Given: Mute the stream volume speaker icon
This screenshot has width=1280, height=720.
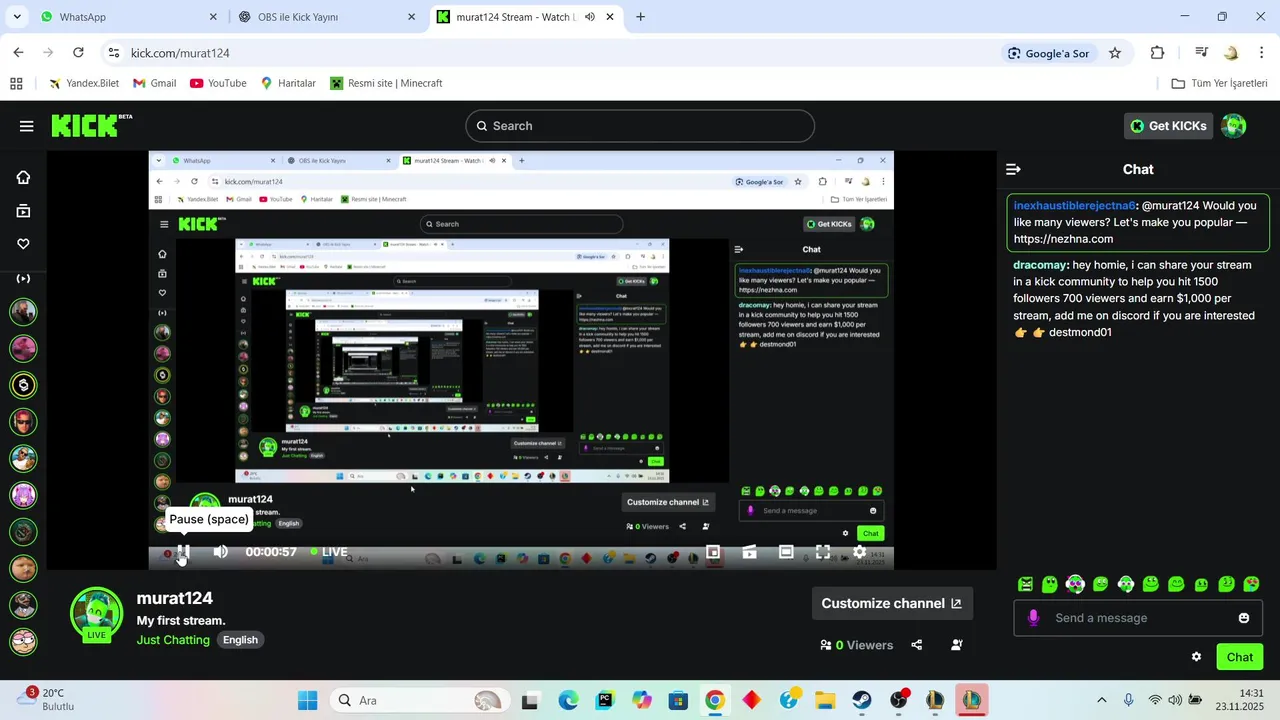Looking at the screenshot, I should [220, 552].
